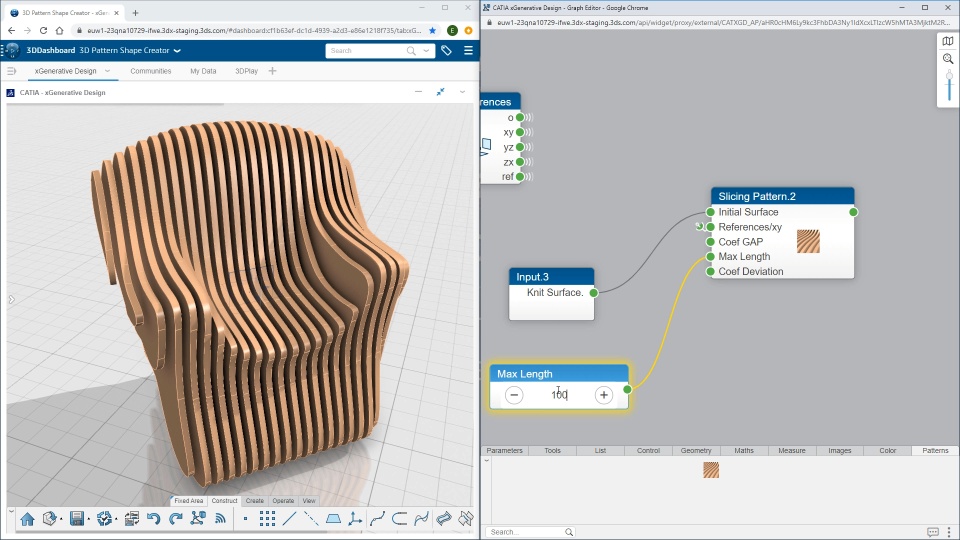Switch to the Geometry palette tab
960x540 pixels.
[x=696, y=451]
